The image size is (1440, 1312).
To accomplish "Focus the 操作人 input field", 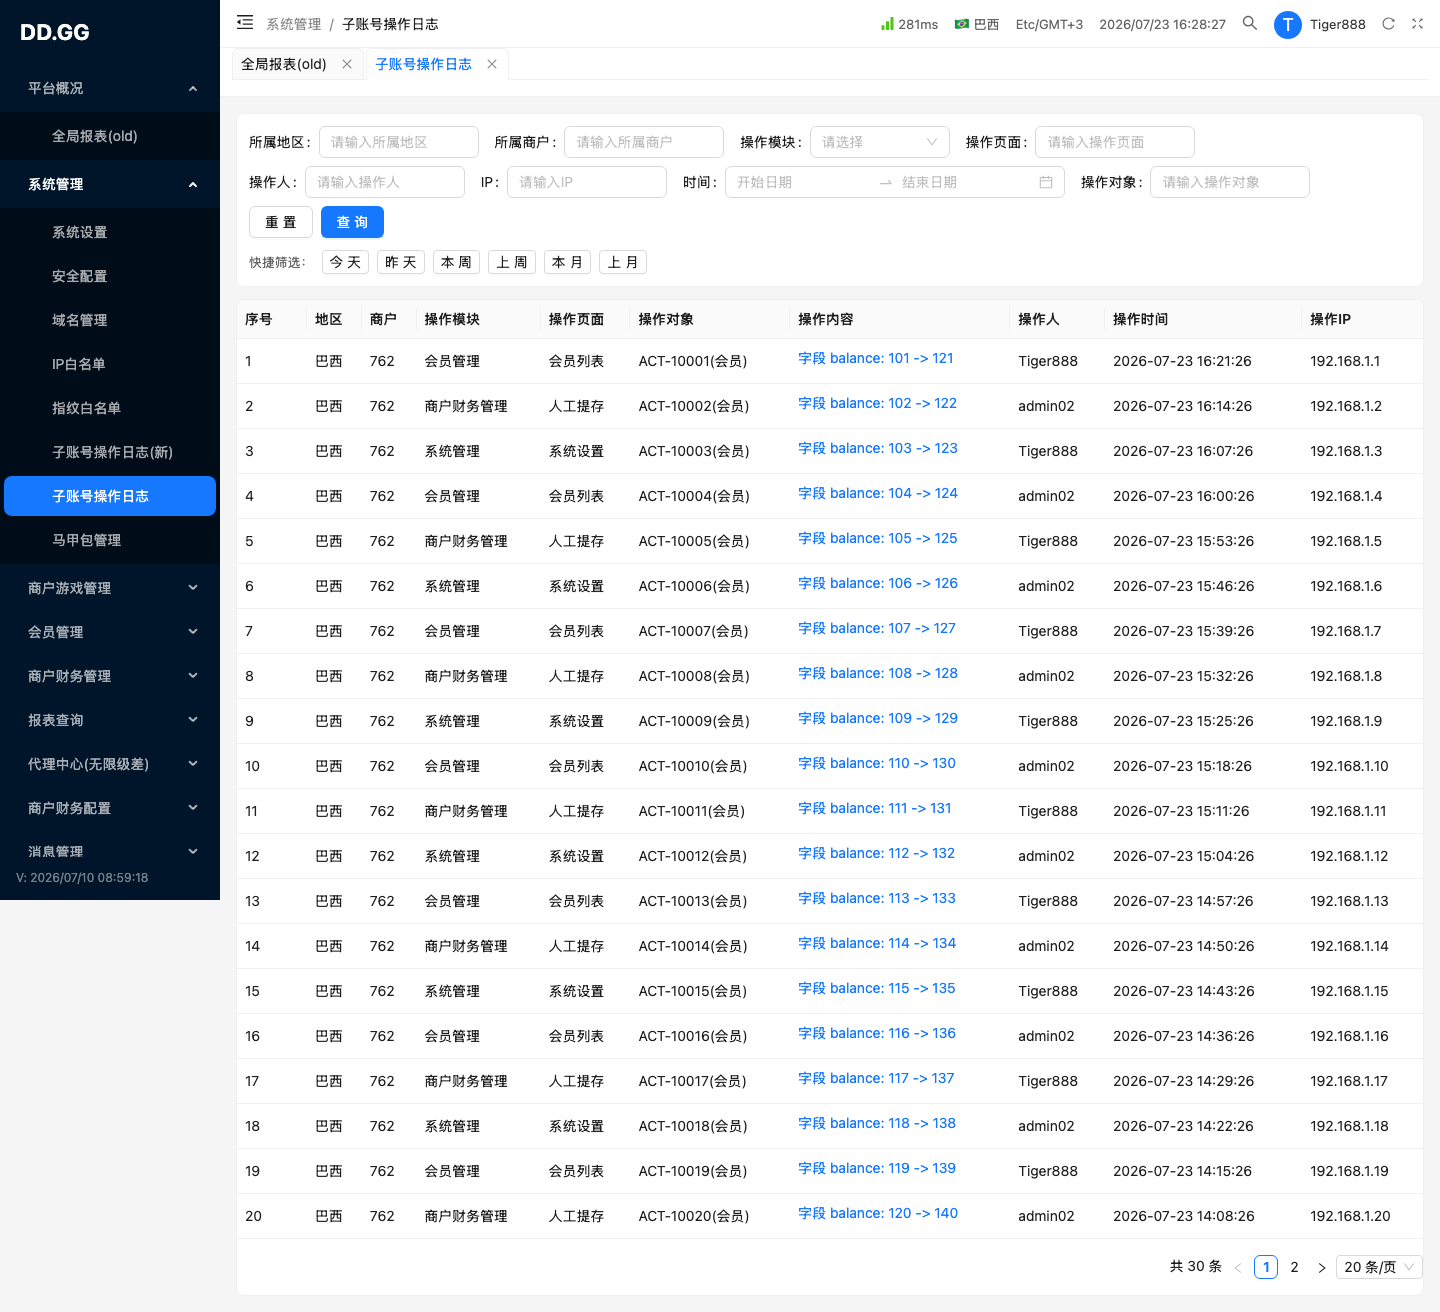I will coord(385,182).
